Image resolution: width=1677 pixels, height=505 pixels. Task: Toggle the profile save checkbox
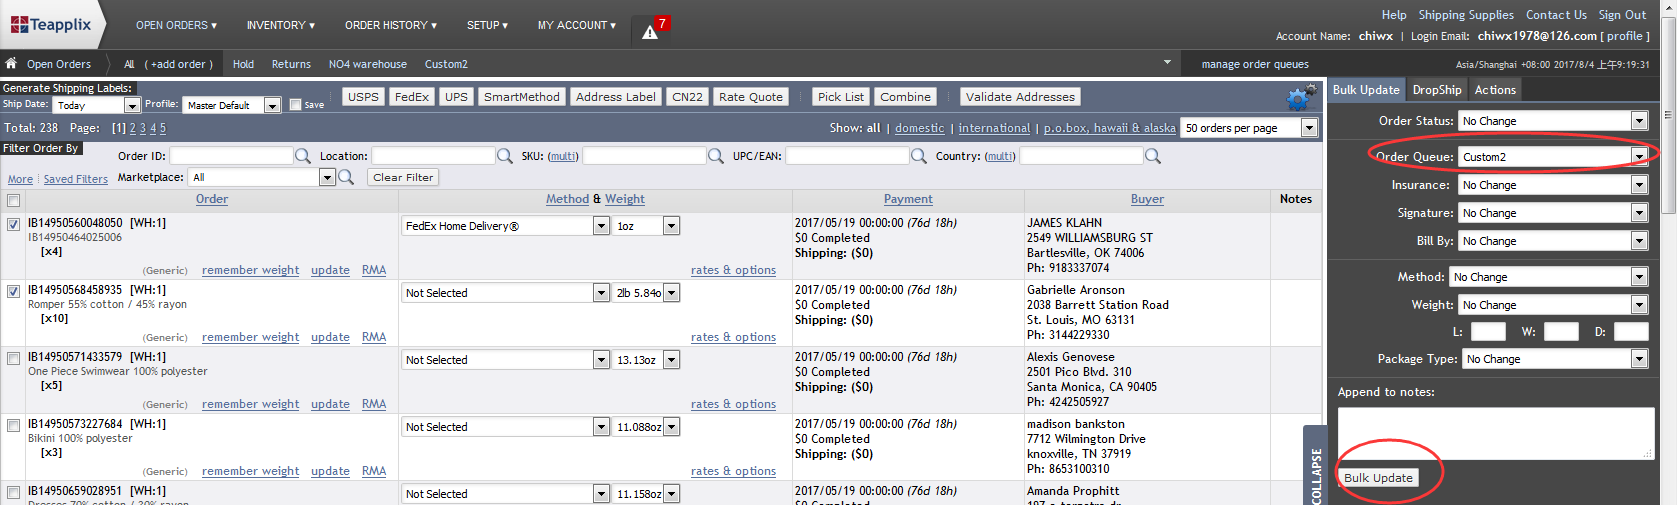[295, 104]
